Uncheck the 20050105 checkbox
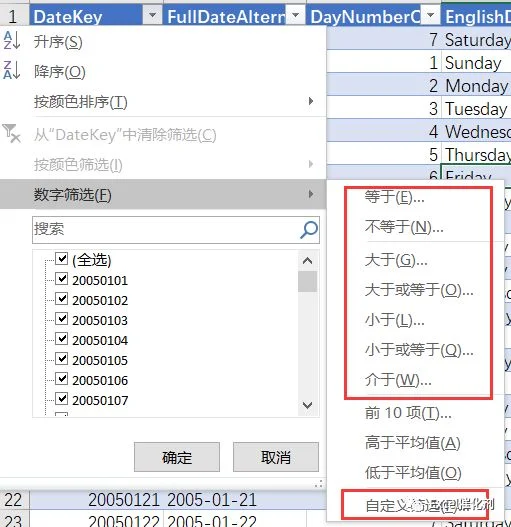The width and height of the screenshot is (511, 527). (62, 359)
